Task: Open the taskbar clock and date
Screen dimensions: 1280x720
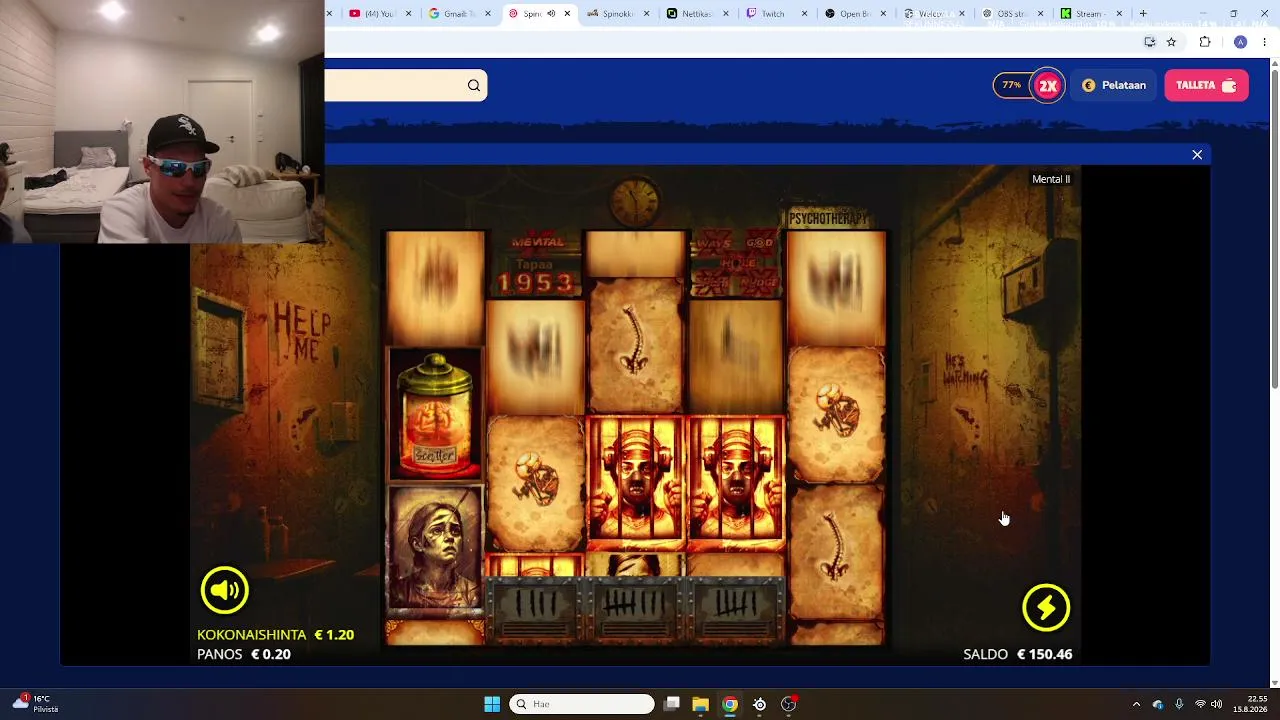Action: (x=1252, y=704)
